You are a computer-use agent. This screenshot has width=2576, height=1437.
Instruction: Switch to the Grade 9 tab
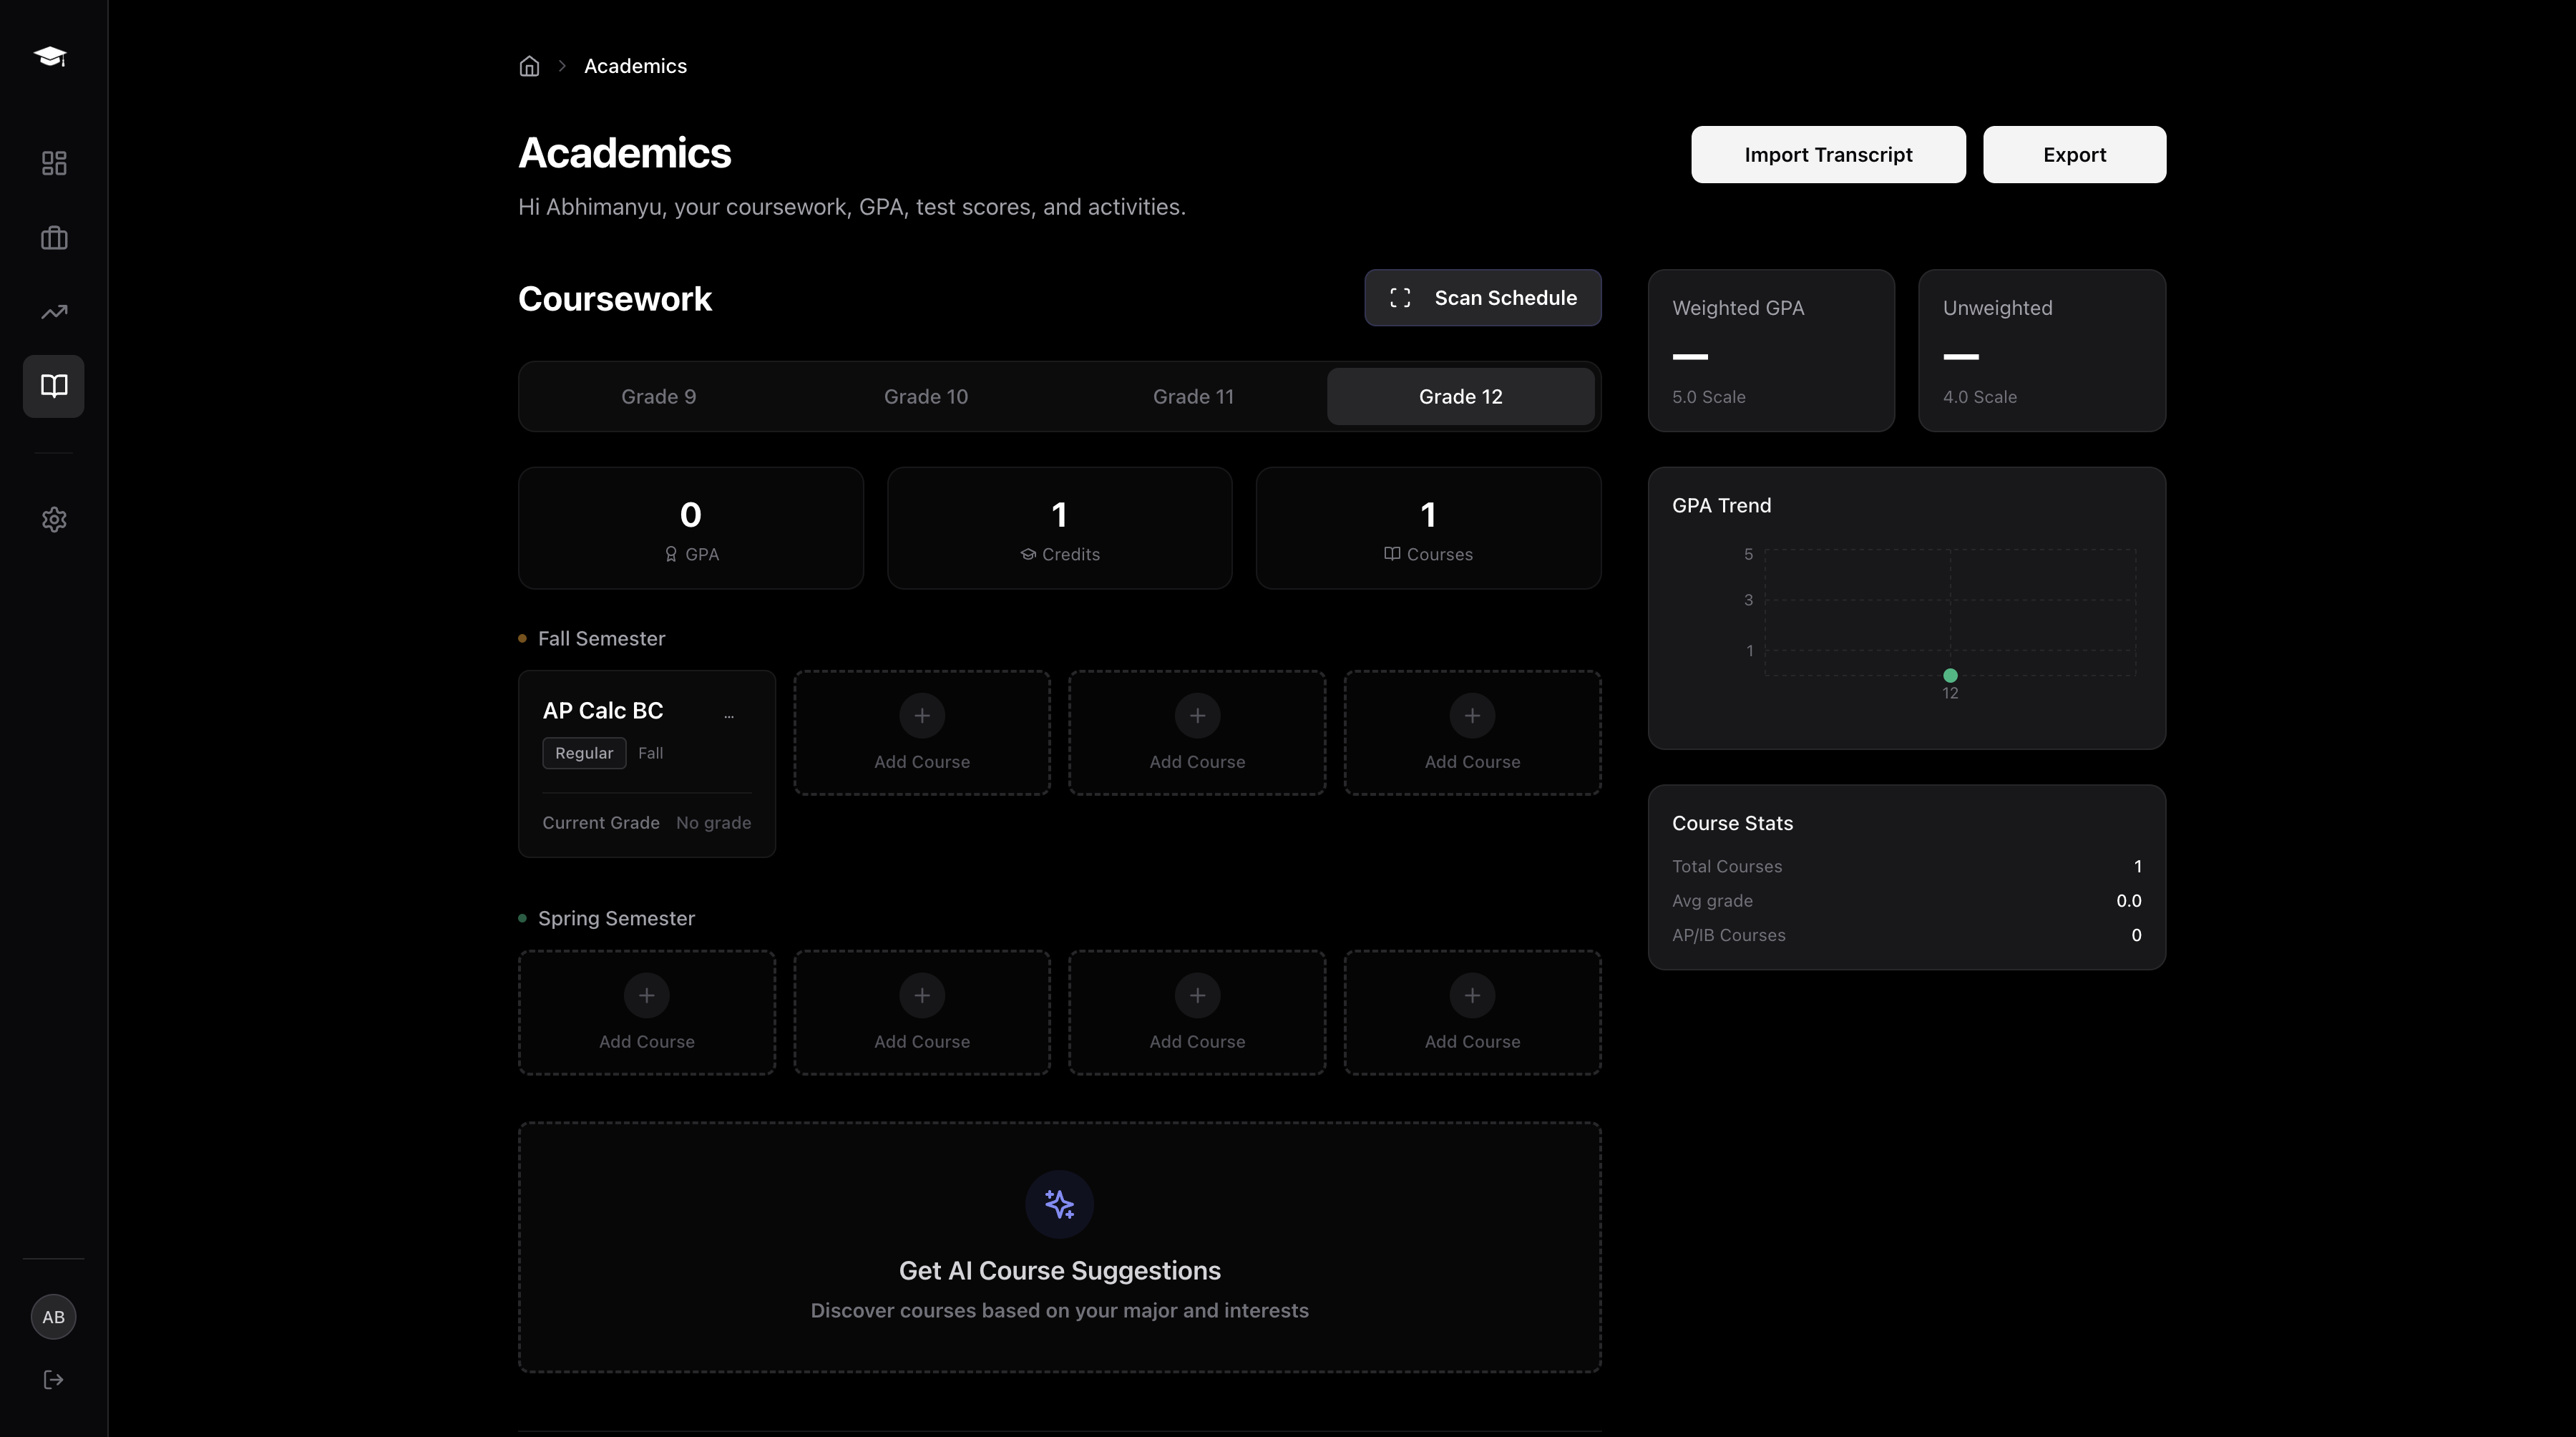click(x=658, y=397)
